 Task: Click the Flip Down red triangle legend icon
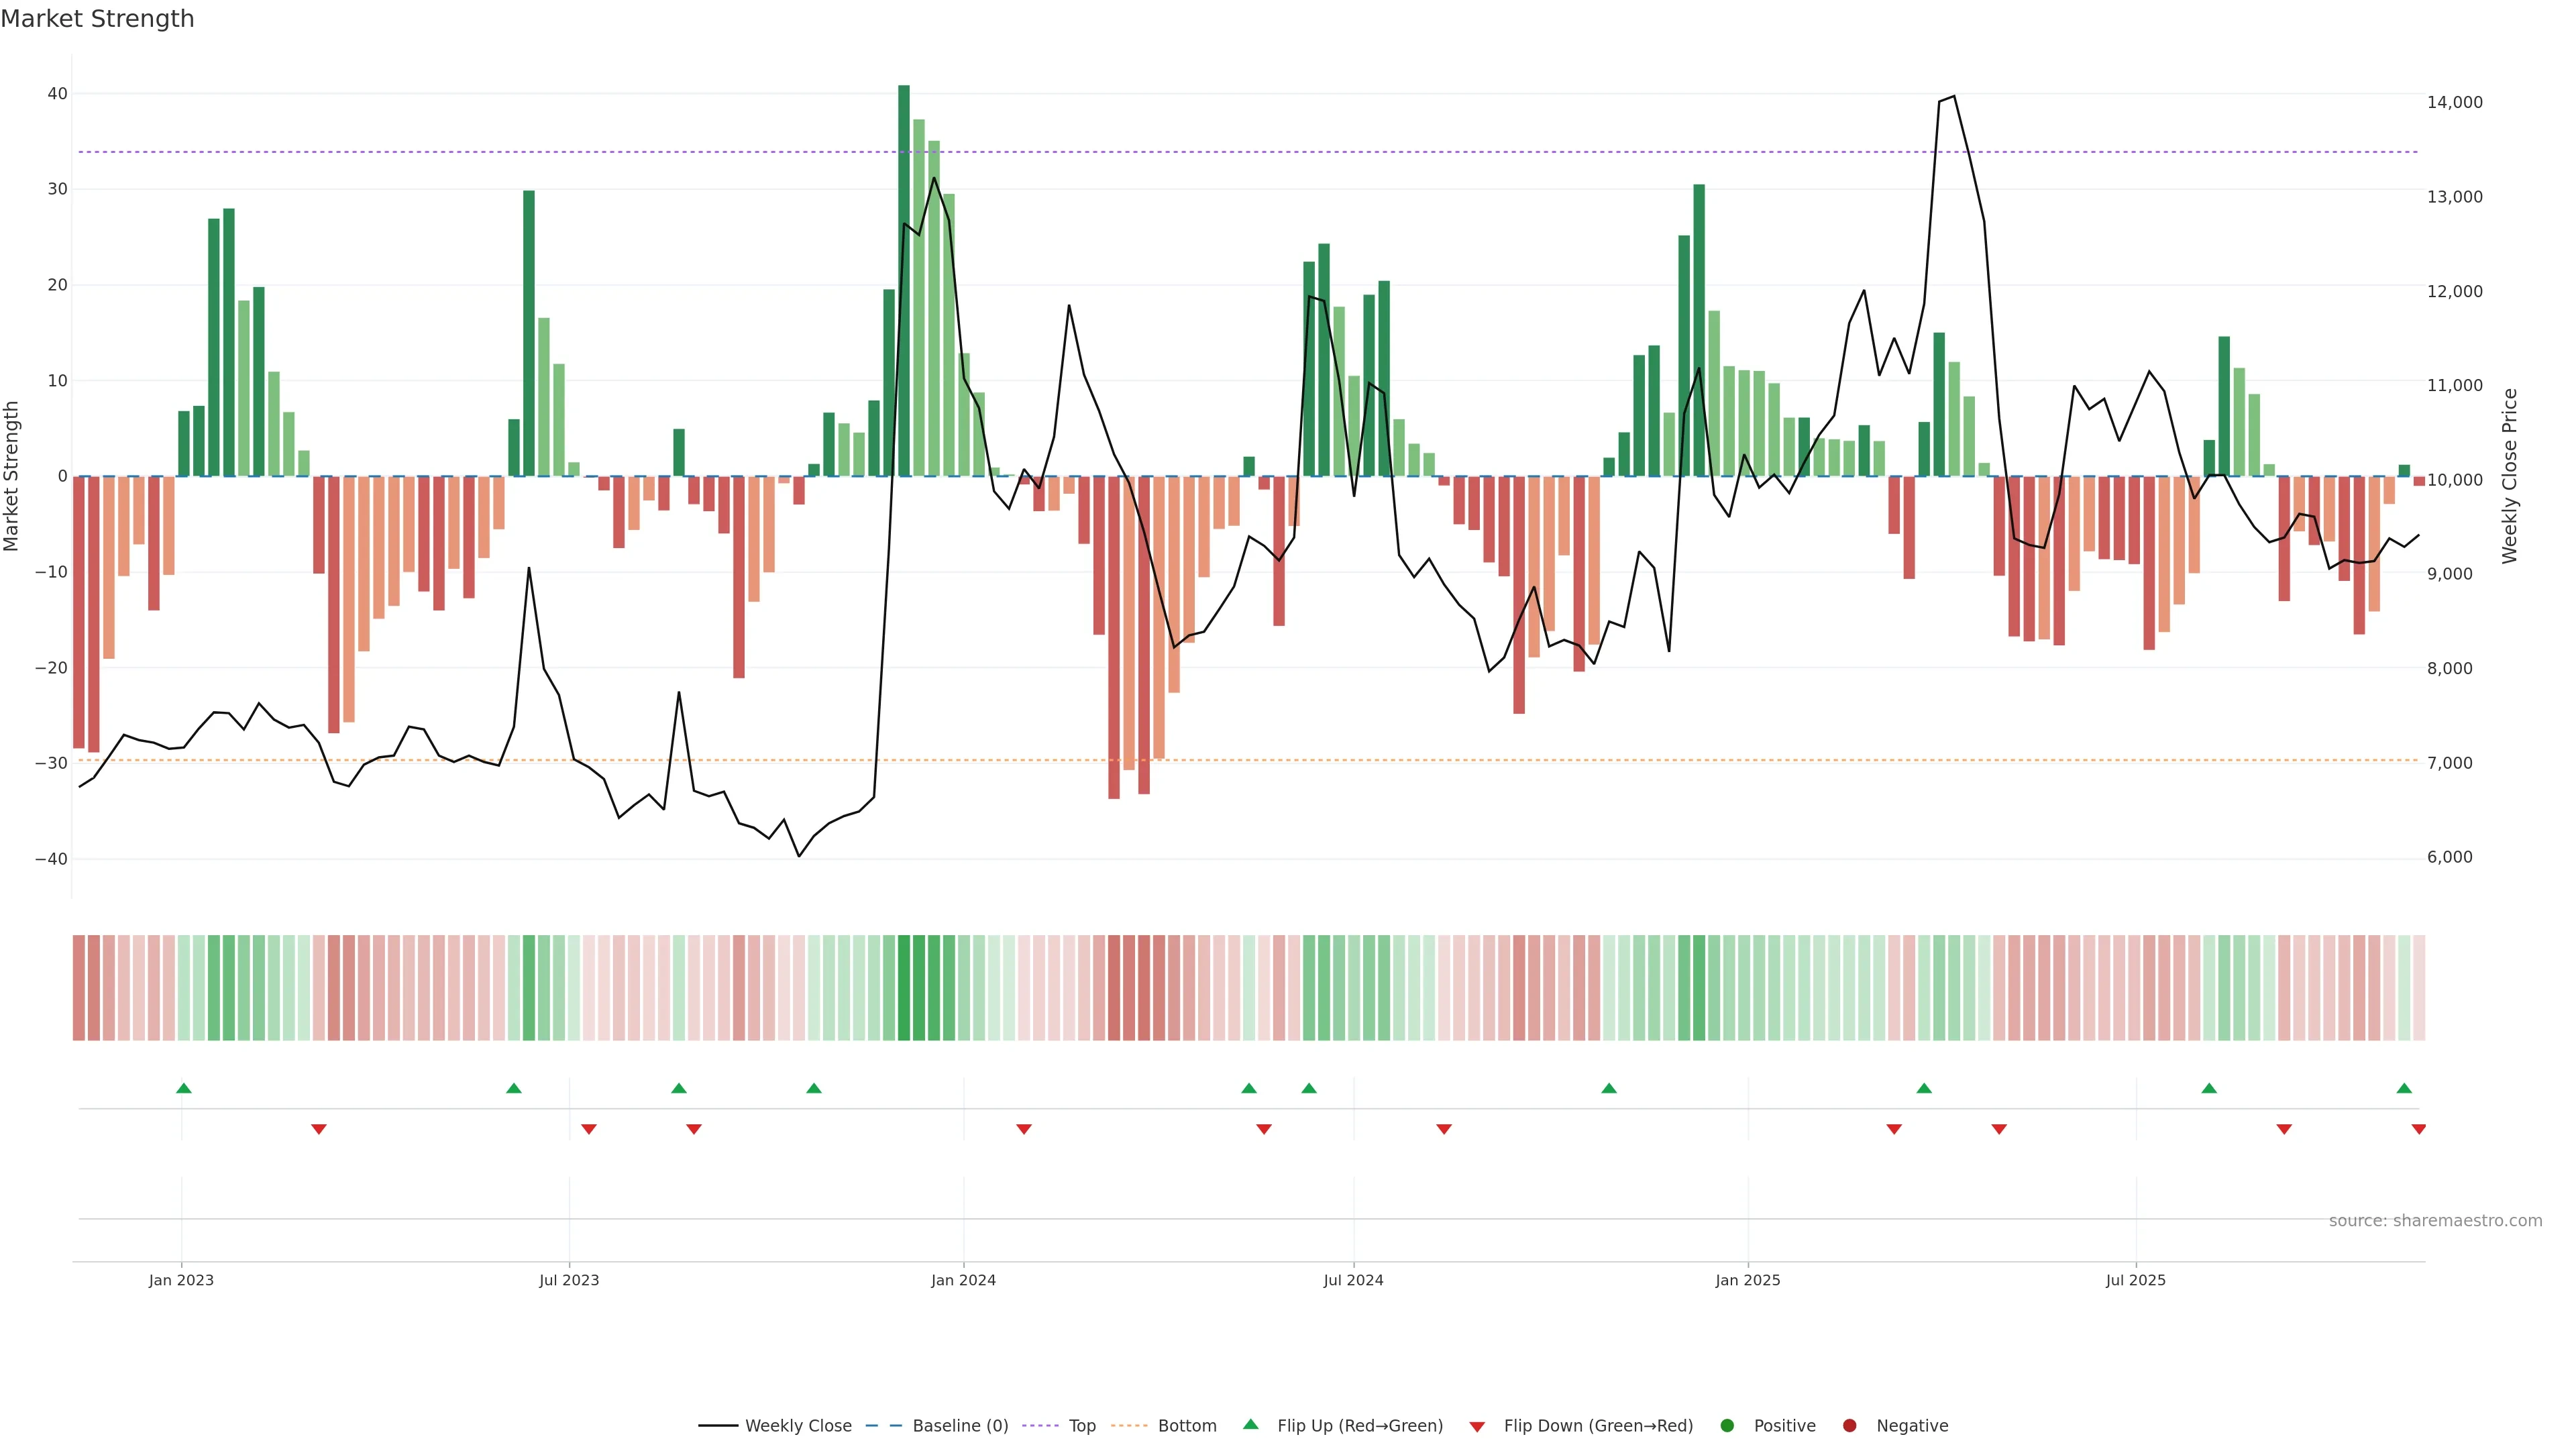(x=1477, y=1427)
